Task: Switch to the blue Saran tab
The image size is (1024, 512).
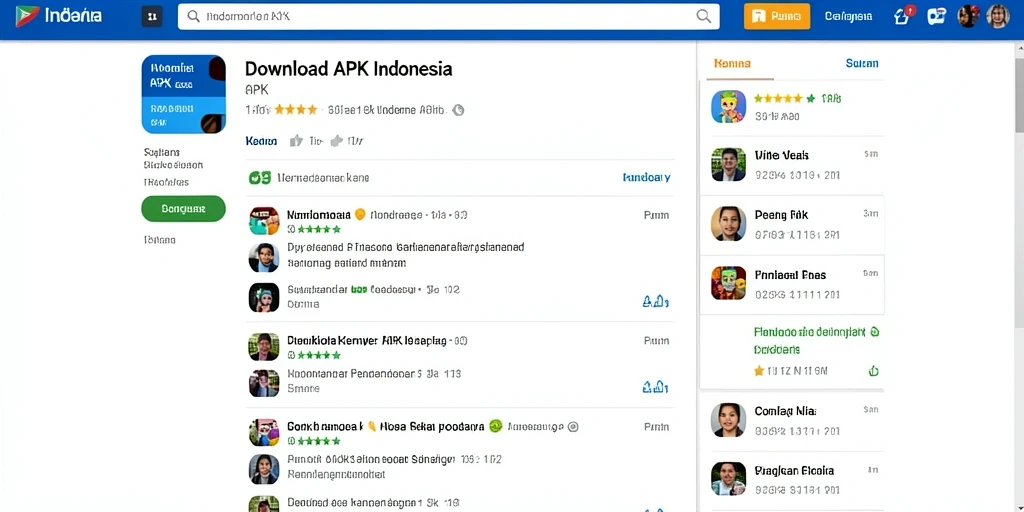Action: coord(862,63)
